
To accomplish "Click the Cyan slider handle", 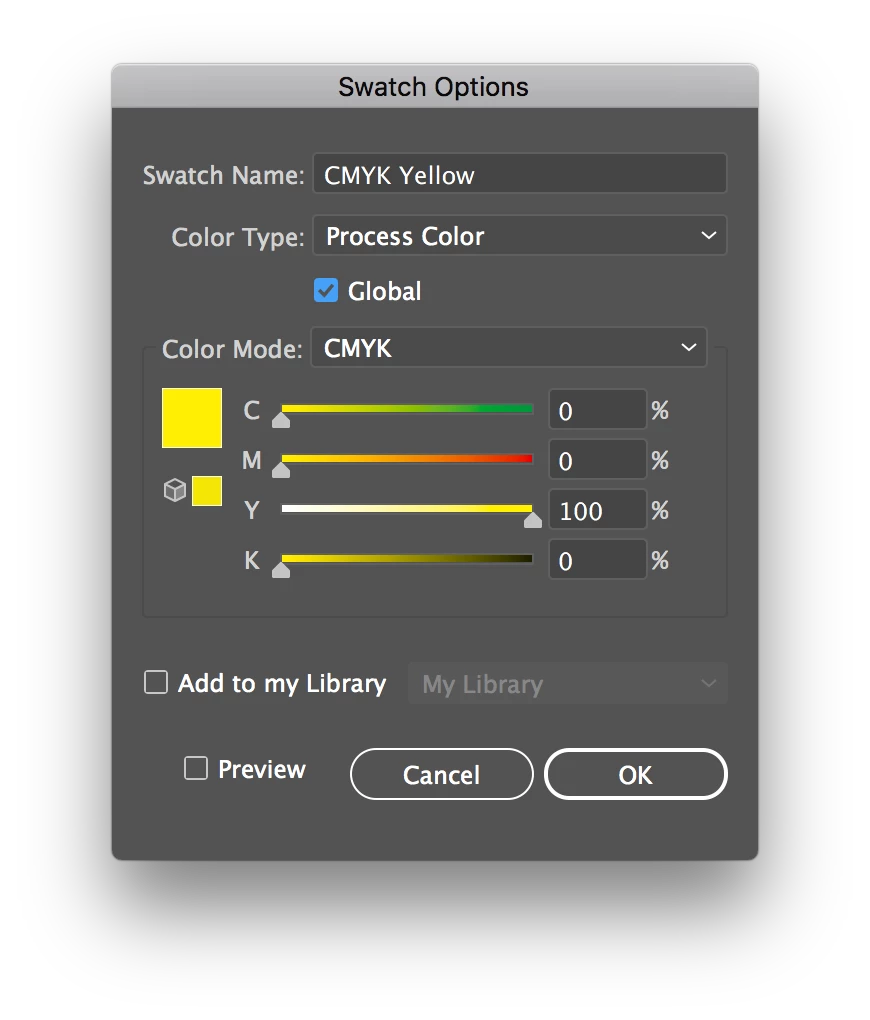I will (x=281, y=420).
